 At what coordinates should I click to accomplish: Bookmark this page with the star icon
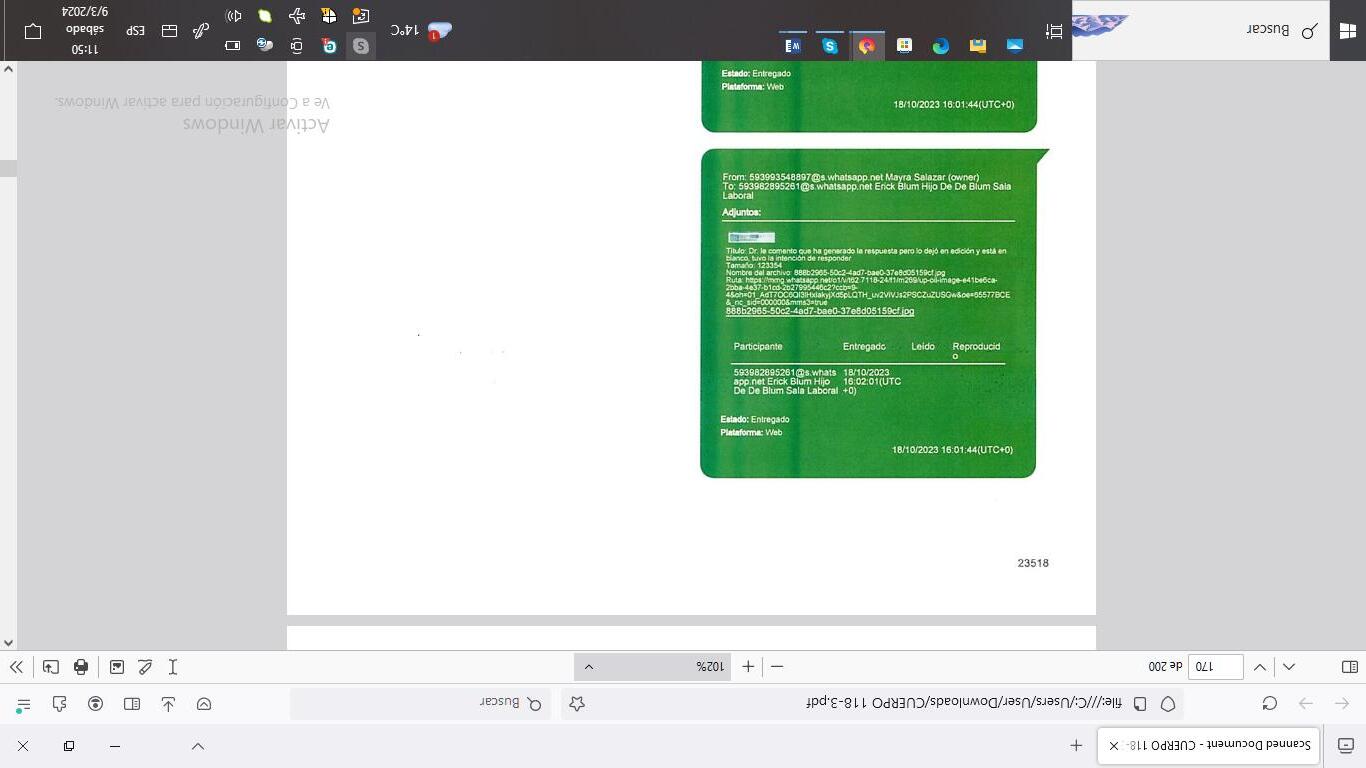coord(577,704)
